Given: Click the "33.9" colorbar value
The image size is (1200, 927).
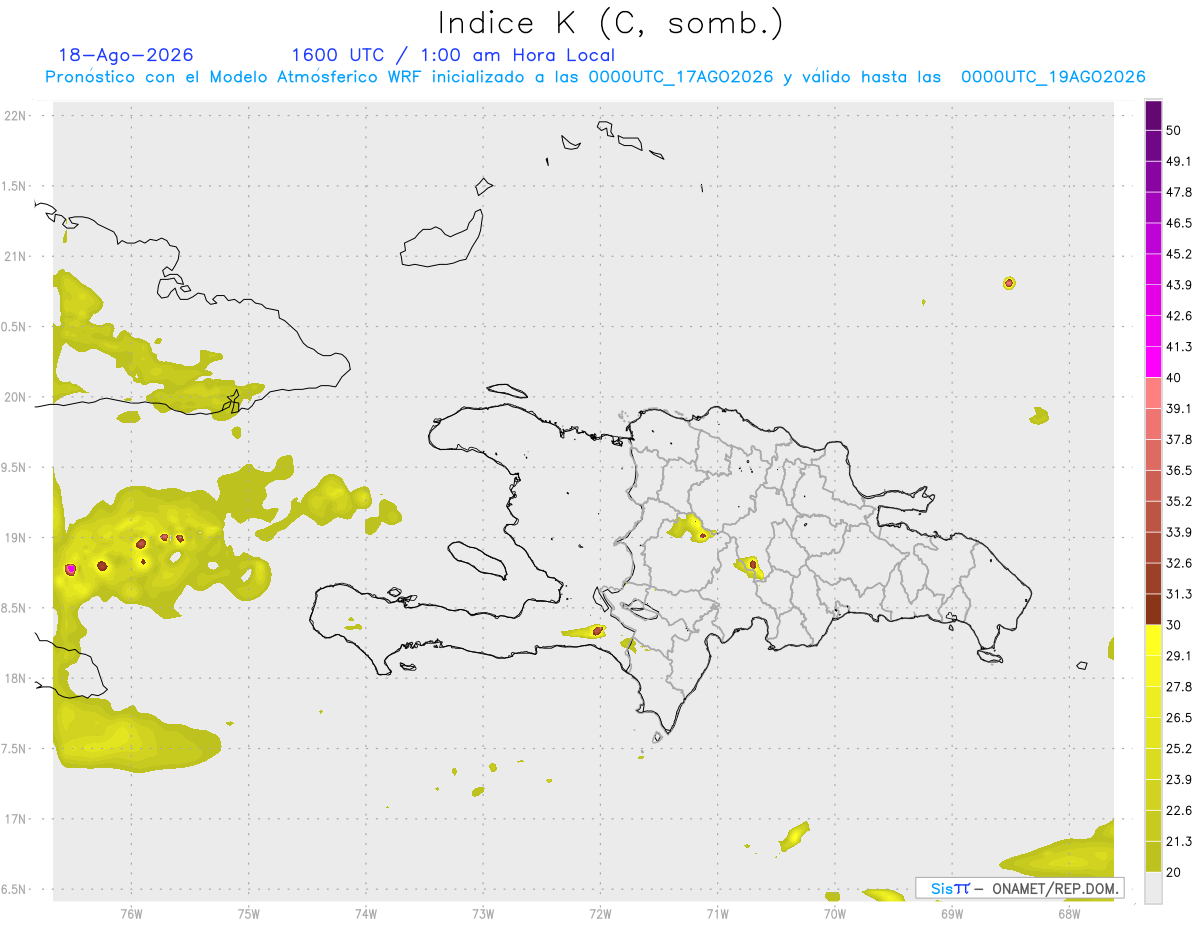Looking at the screenshot, I should click(x=1179, y=532).
